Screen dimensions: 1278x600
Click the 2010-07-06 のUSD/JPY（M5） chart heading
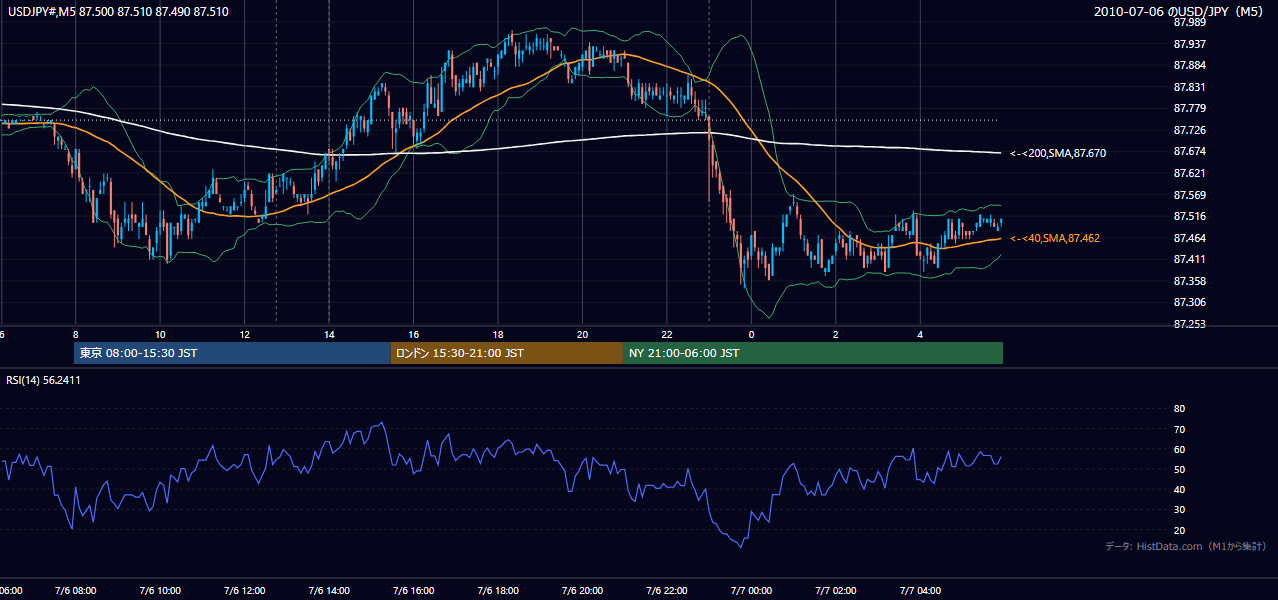(1180, 12)
